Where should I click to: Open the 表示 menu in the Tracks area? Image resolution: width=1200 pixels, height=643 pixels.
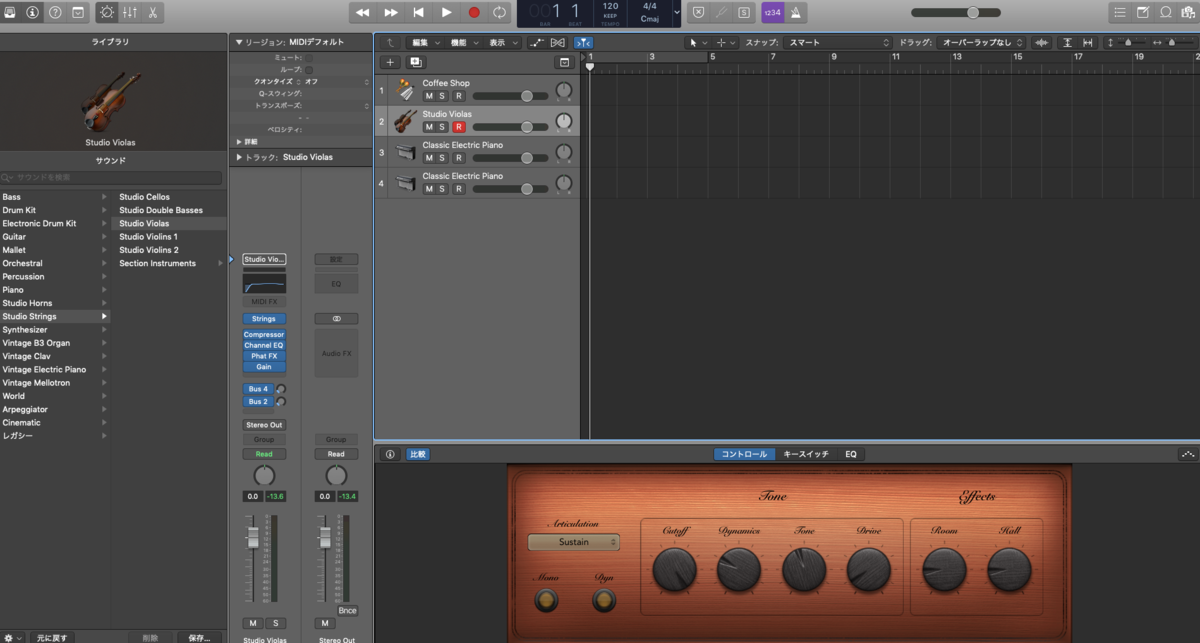(503, 43)
